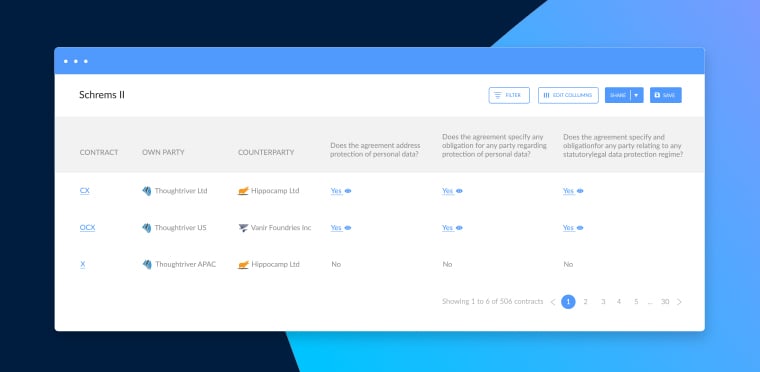Click the Thoughtriver US logo icon
This screenshot has width=760, height=372.
[x=147, y=228]
